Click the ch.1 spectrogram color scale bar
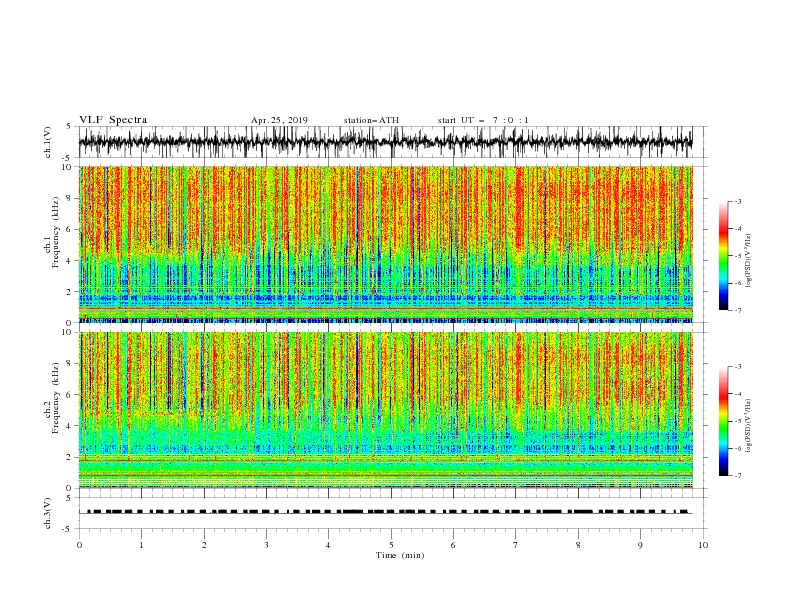This screenshot has width=792, height=612. [724, 256]
